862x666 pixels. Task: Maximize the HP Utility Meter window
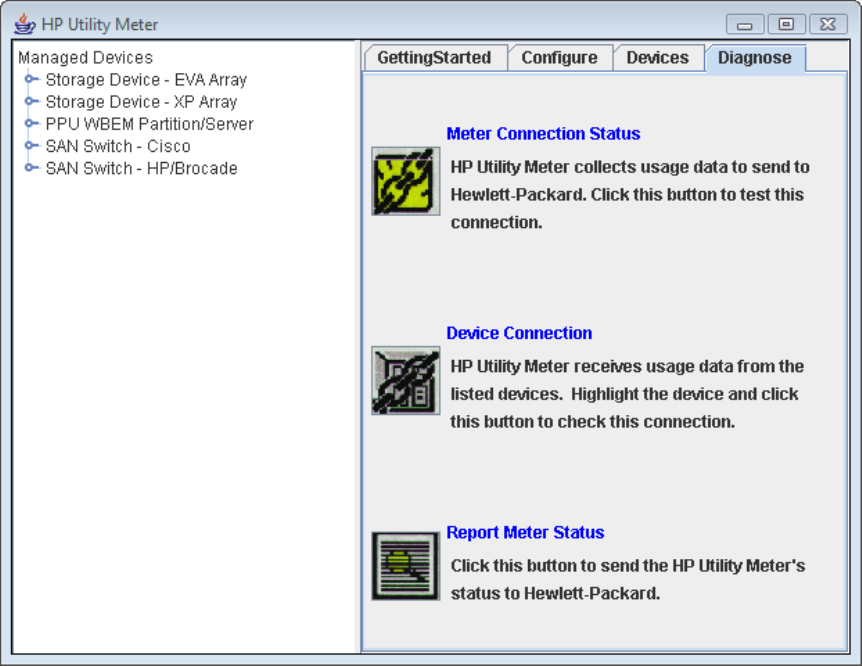coord(786,24)
